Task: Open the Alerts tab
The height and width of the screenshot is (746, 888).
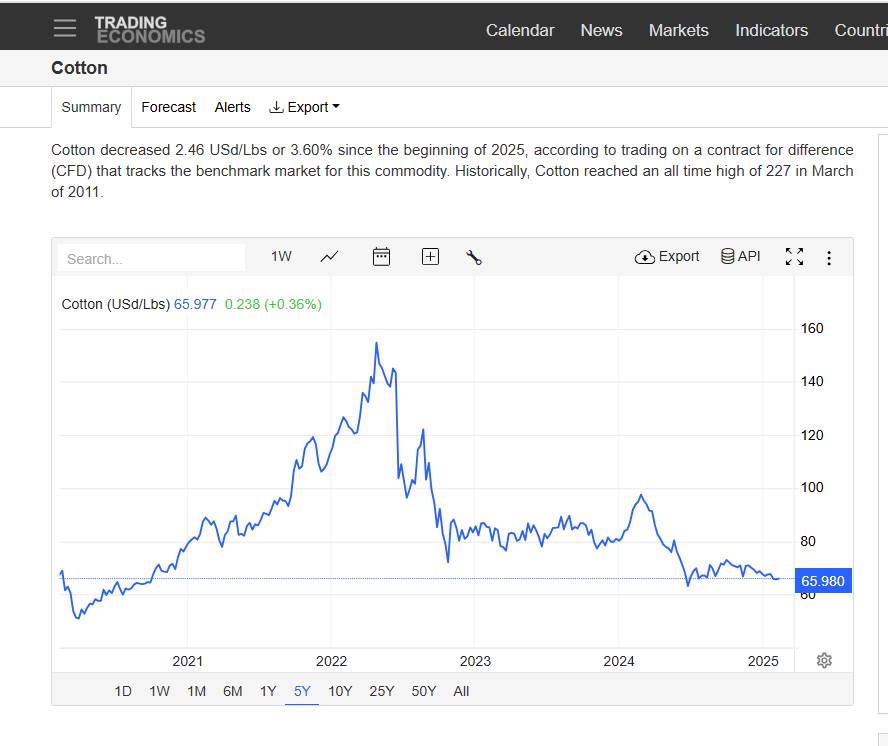Action: (232, 107)
